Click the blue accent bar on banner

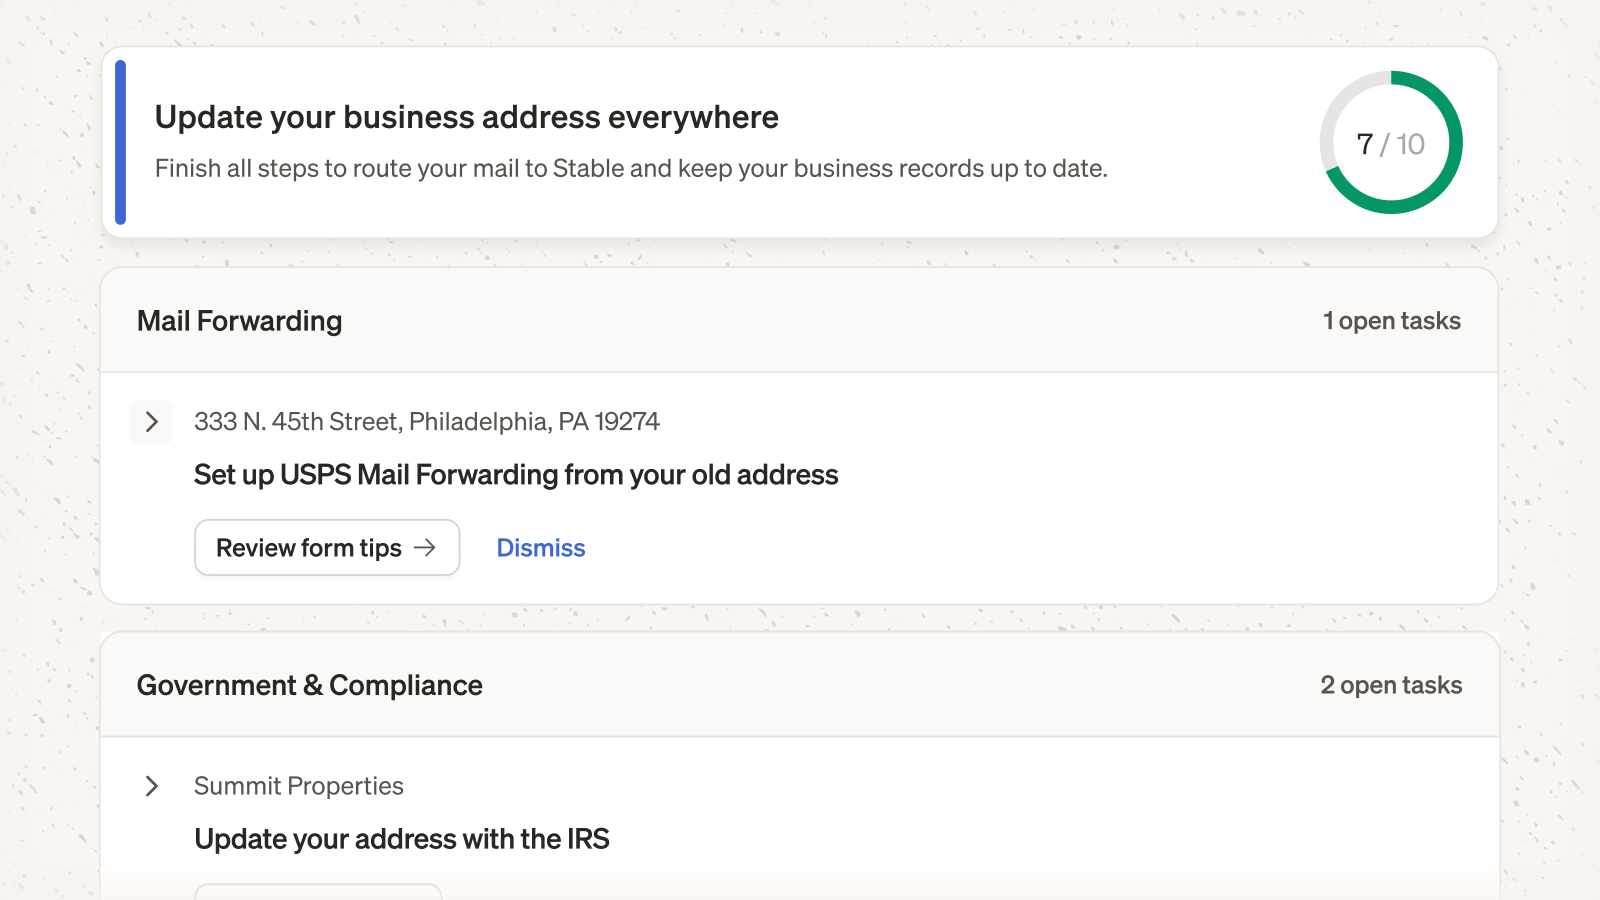click(x=121, y=142)
